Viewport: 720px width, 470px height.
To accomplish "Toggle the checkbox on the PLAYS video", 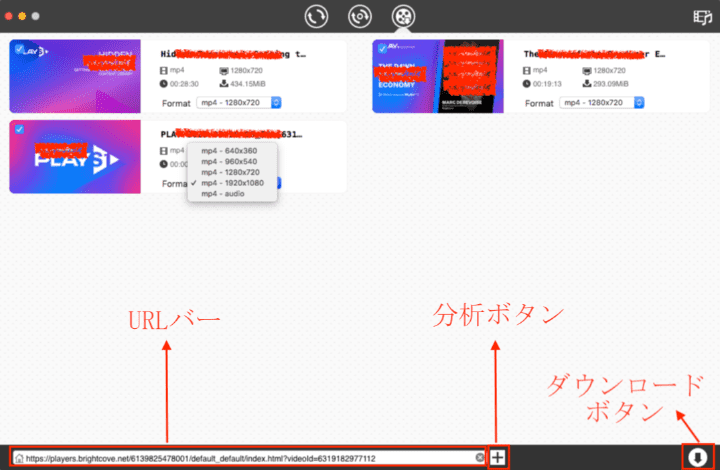I will pos(16,128).
